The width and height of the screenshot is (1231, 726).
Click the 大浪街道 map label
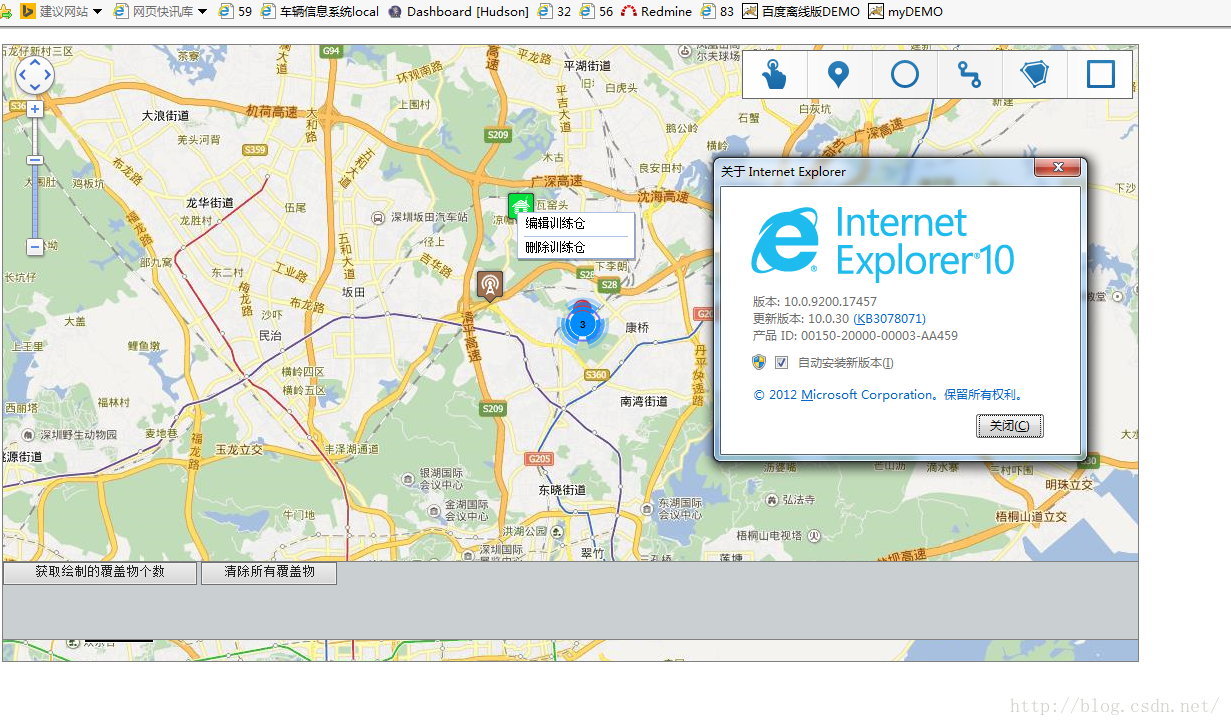click(166, 116)
